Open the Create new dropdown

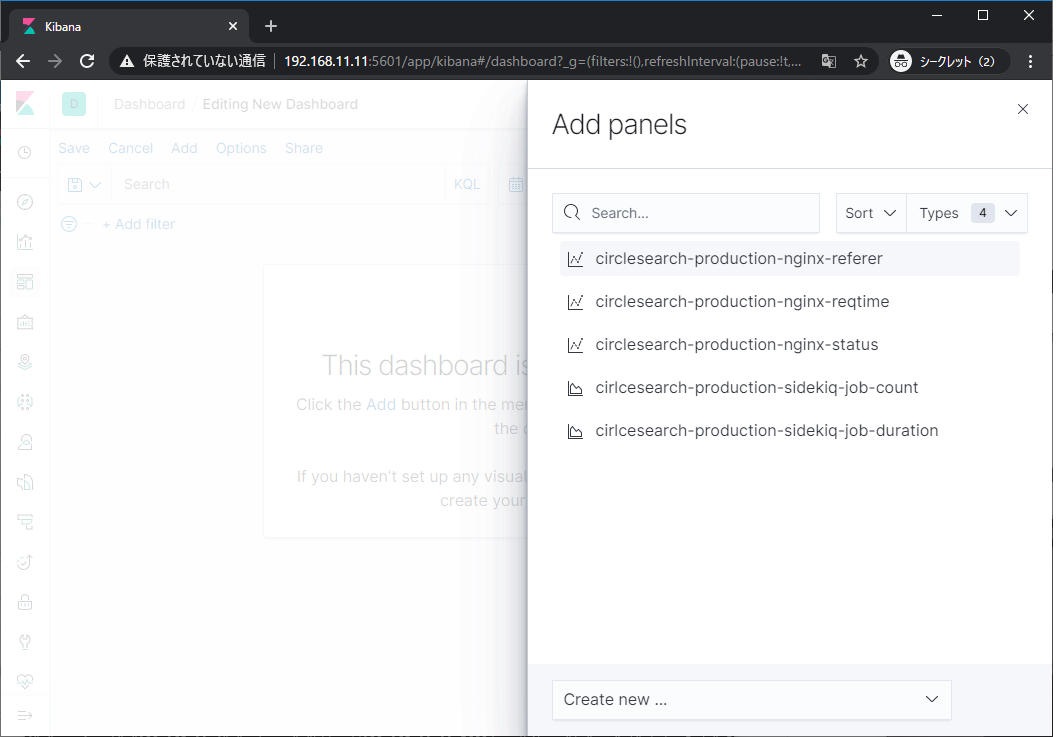(751, 700)
